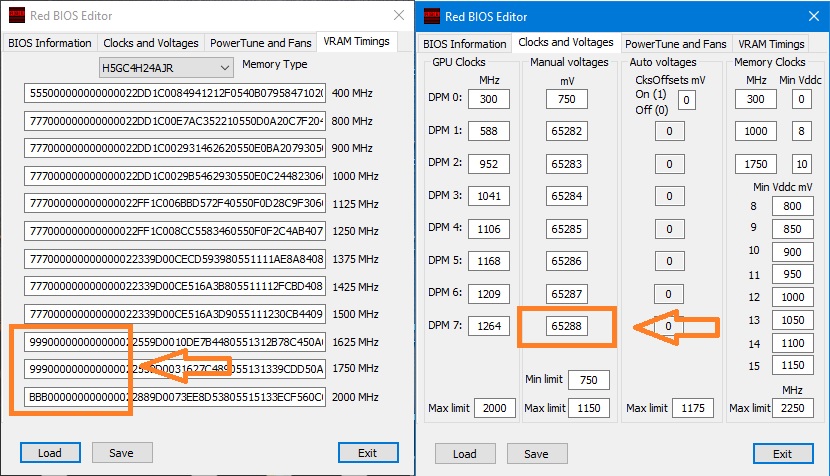Click Auto voltages Max limit field 1175

[x=693, y=408]
